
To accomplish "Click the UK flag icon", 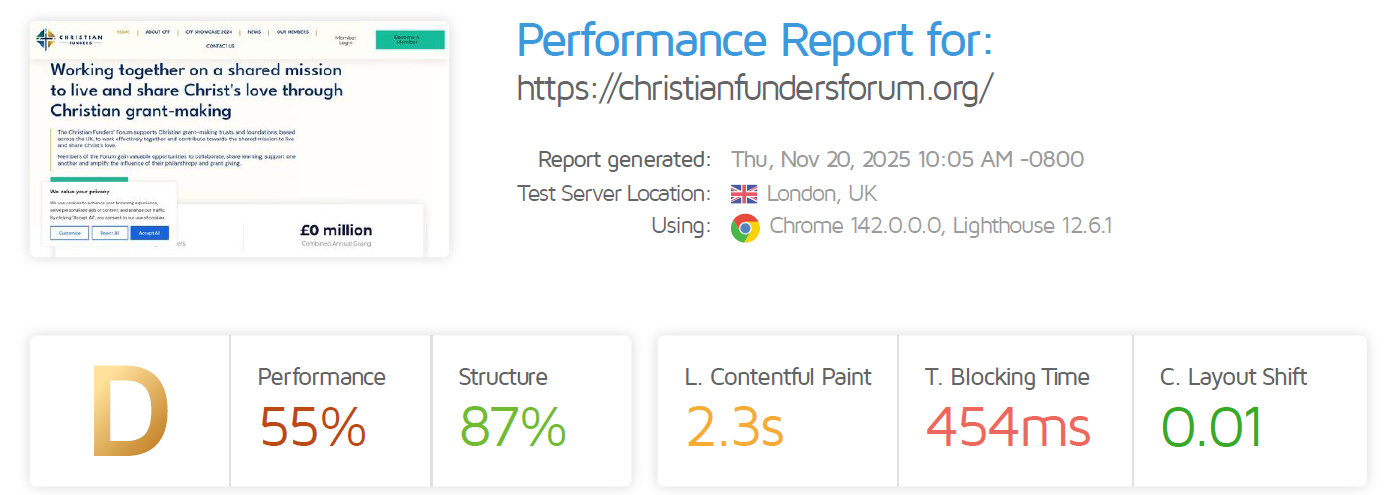I will point(744,194).
